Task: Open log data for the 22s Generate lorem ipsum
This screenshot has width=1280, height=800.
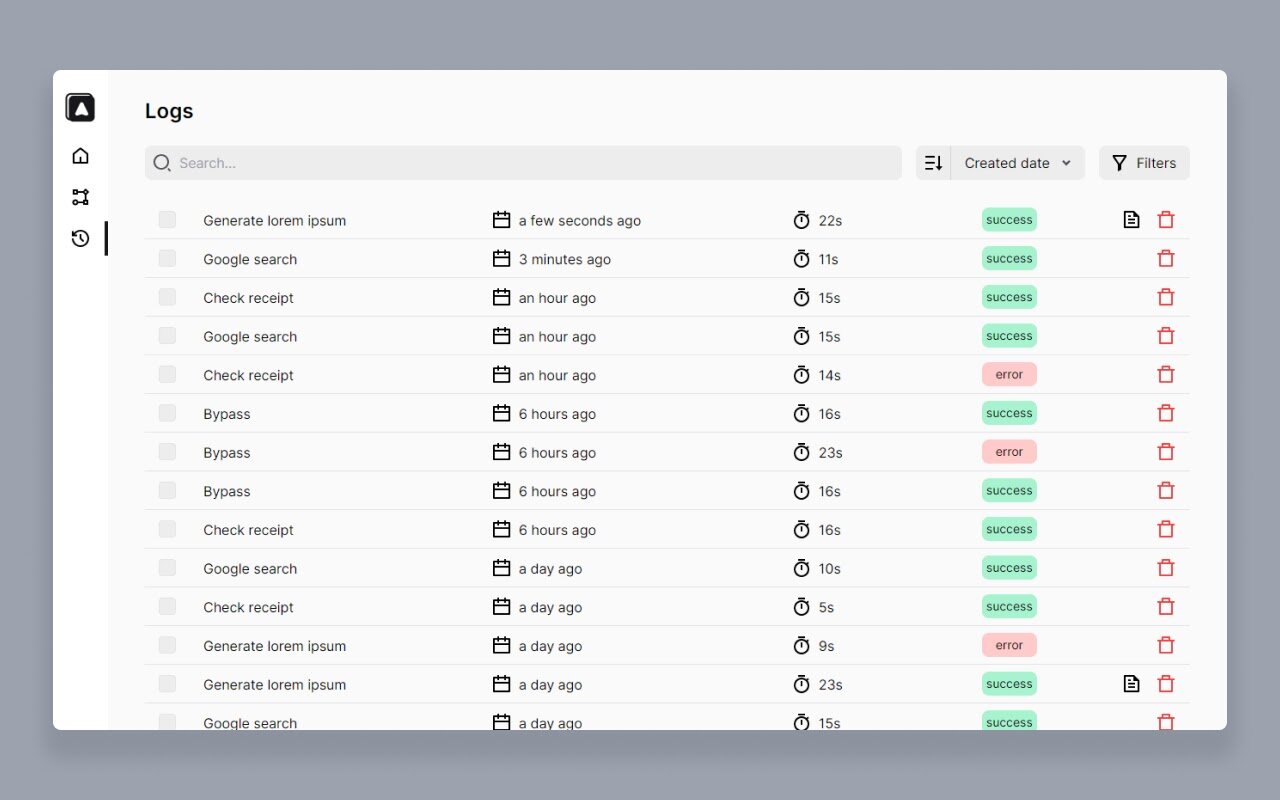Action: pyautogui.click(x=1131, y=220)
